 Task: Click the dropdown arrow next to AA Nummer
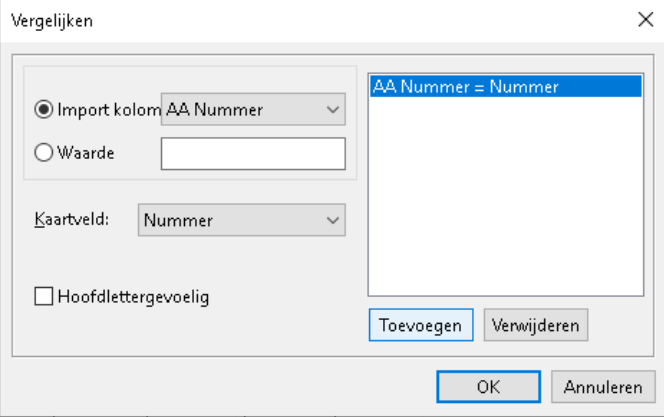pos(333,110)
